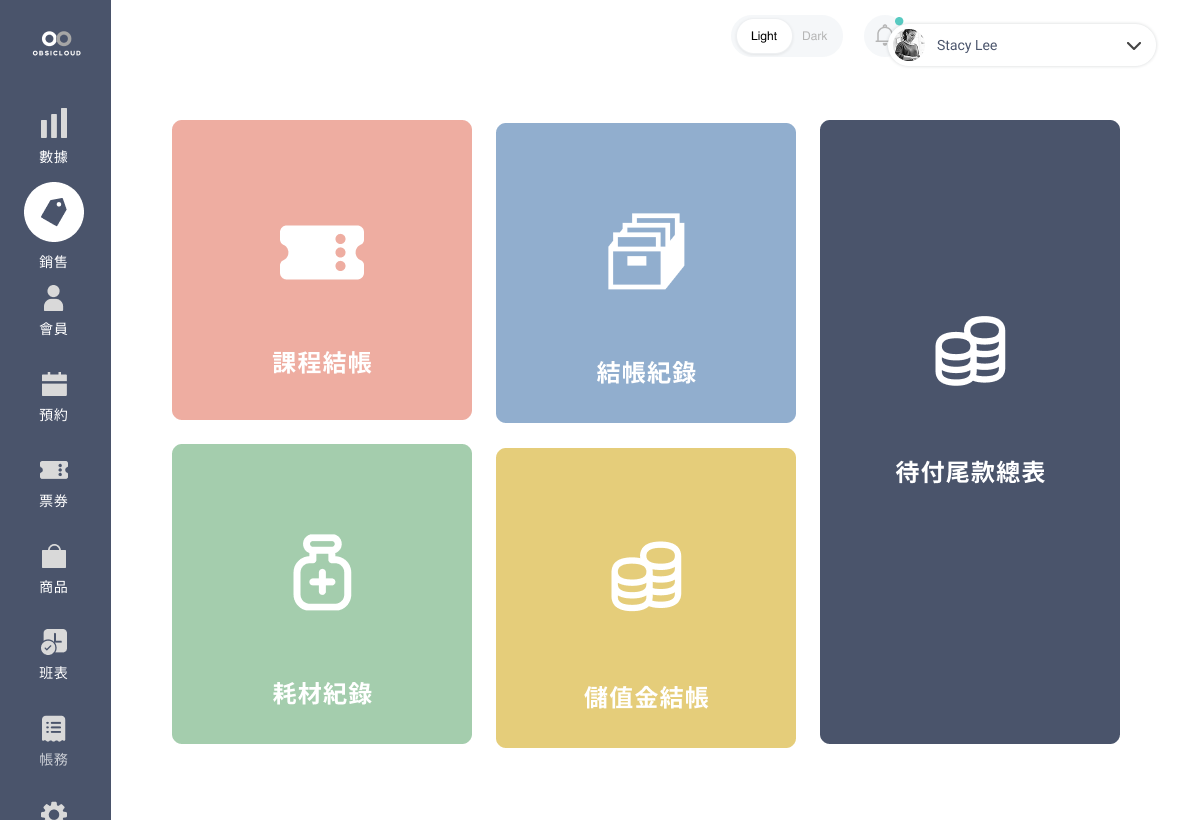Click the OBSICLOUD logo
Viewport: 1180px width, 820px height.
pyautogui.click(x=56, y=43)
